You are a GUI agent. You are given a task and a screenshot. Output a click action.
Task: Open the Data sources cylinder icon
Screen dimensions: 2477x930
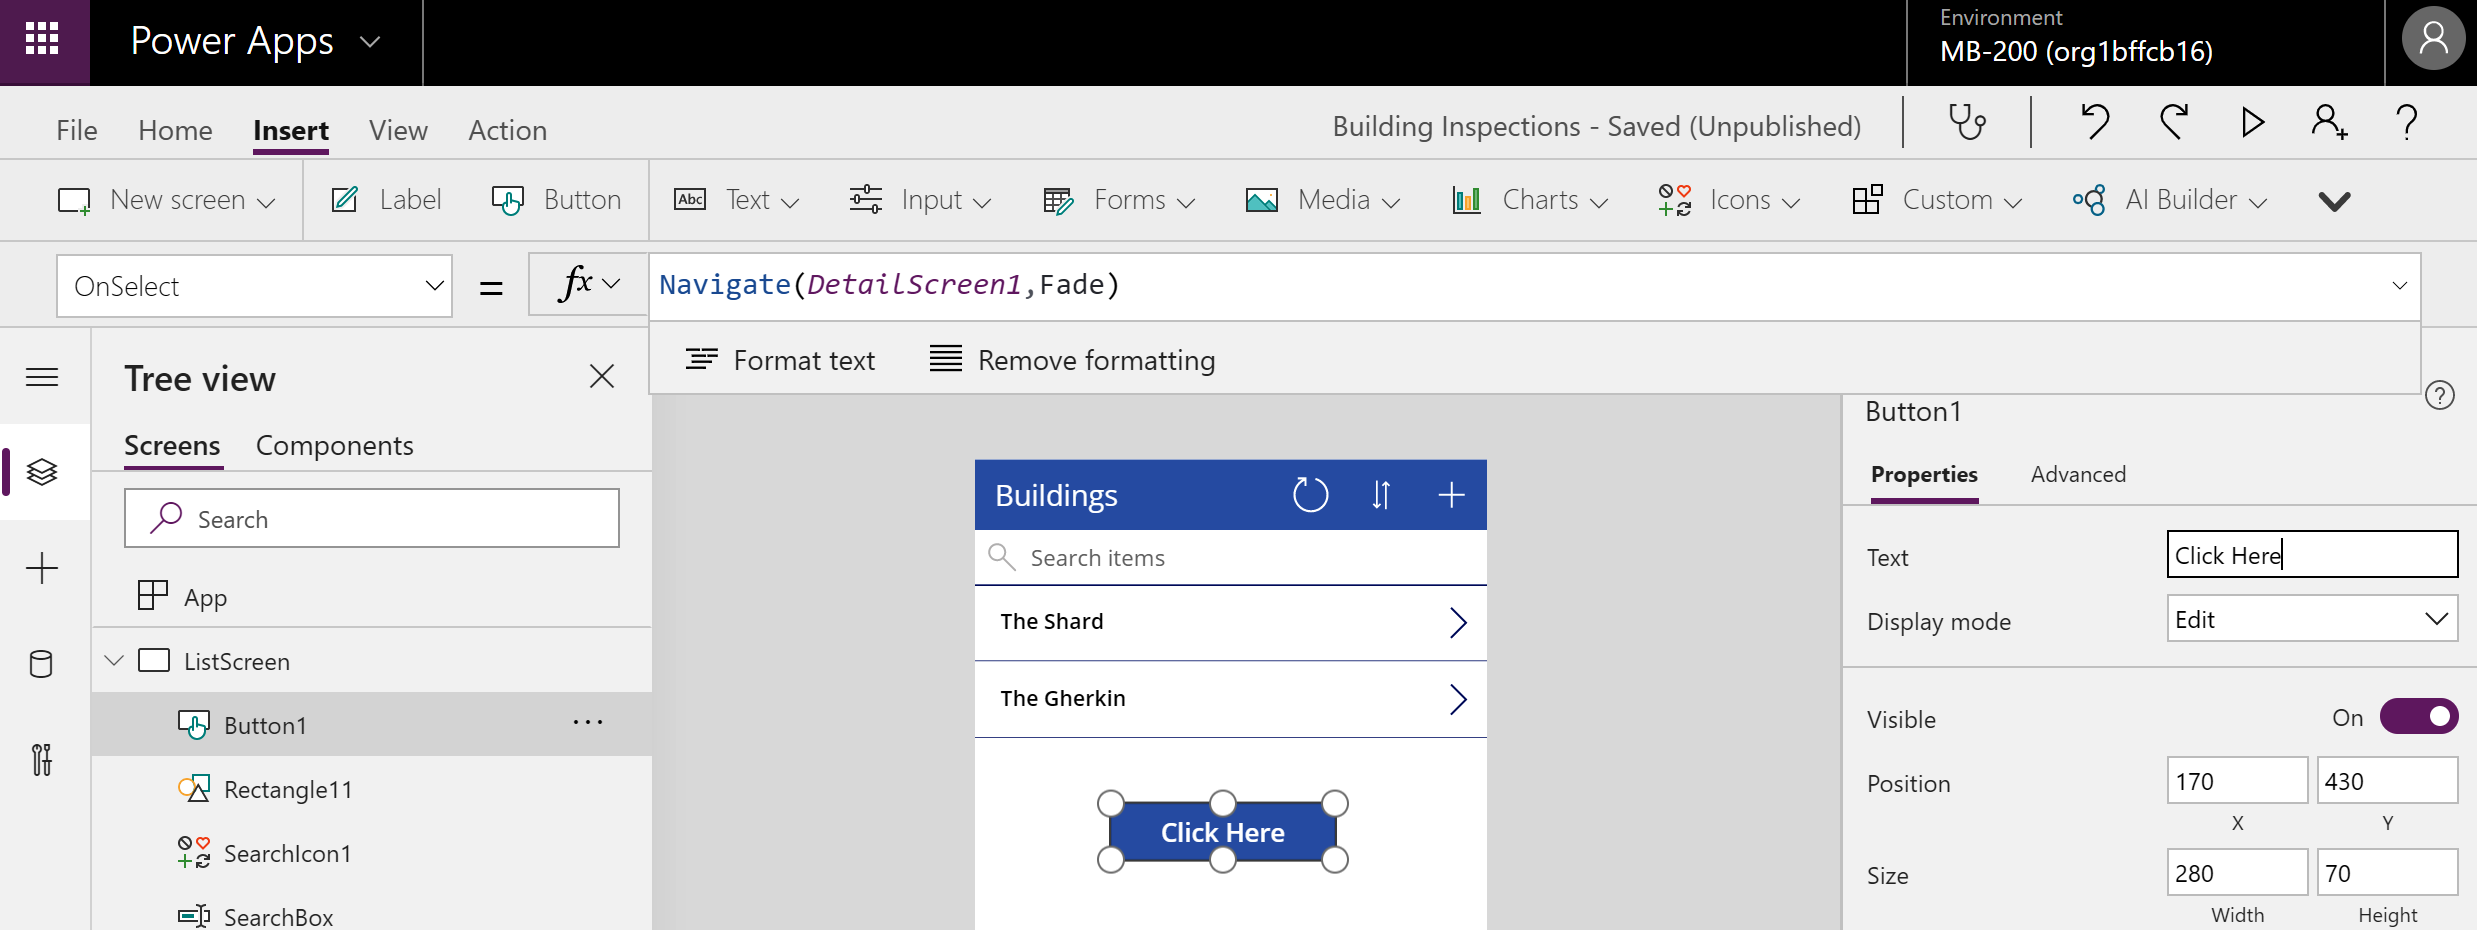[42, 664]
